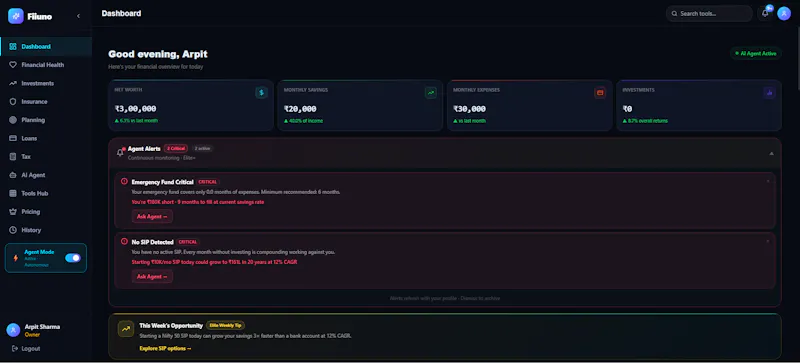Click the Logout link
Image resolution: width=800 pixels, height=363 pixels.
(x=31, y=349)
